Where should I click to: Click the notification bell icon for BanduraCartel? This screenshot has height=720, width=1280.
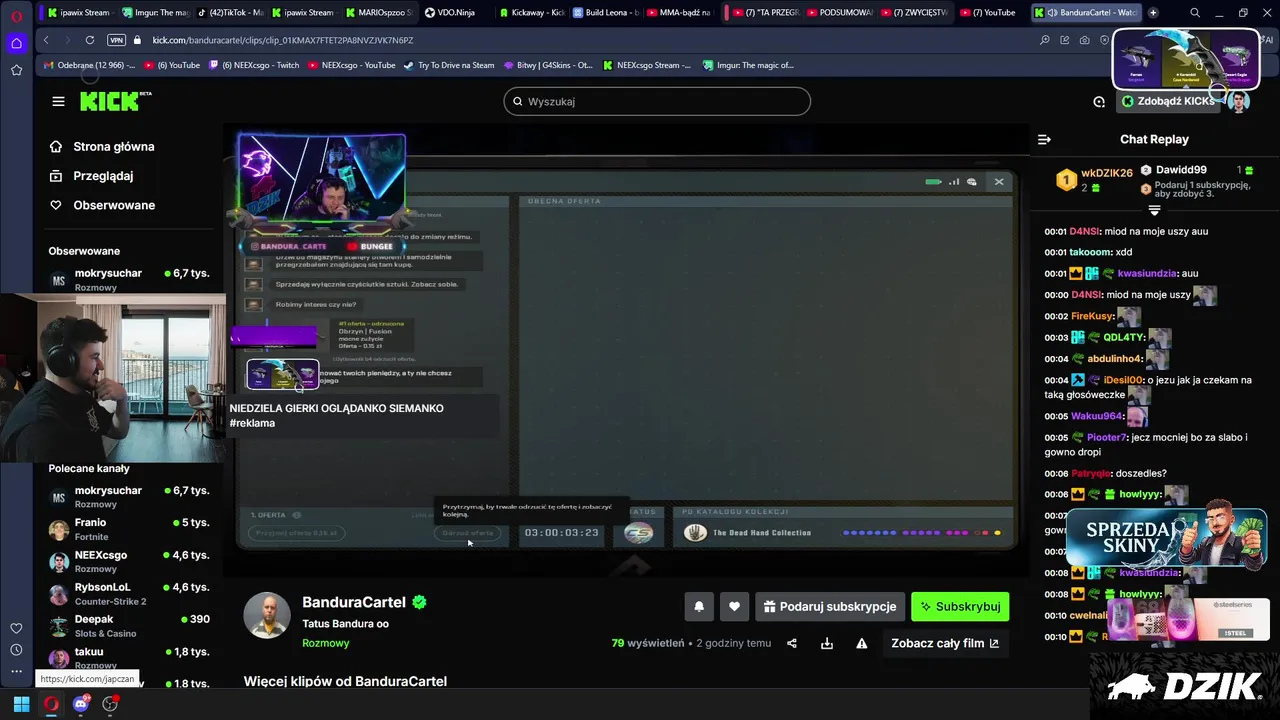[699, 606]
